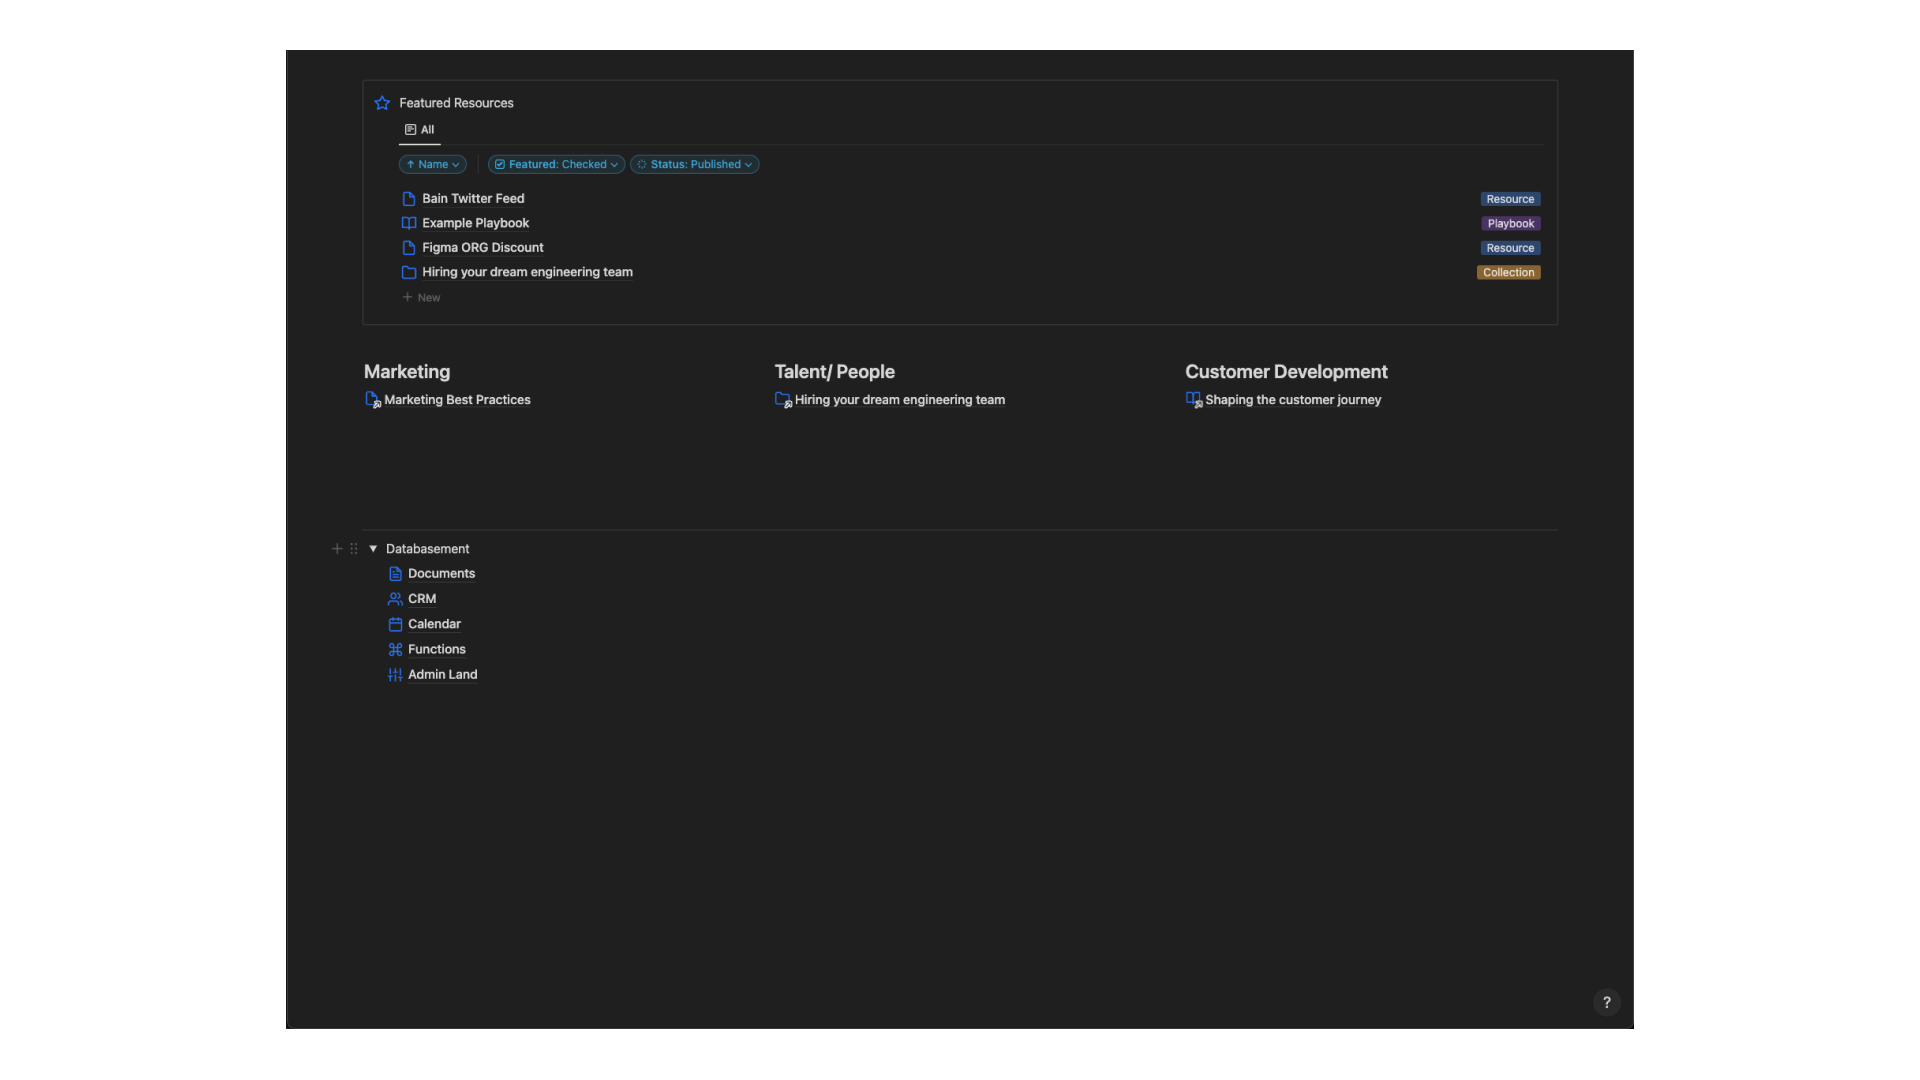
Task: Click the plus icon left of Databasement
Action: 337,549
